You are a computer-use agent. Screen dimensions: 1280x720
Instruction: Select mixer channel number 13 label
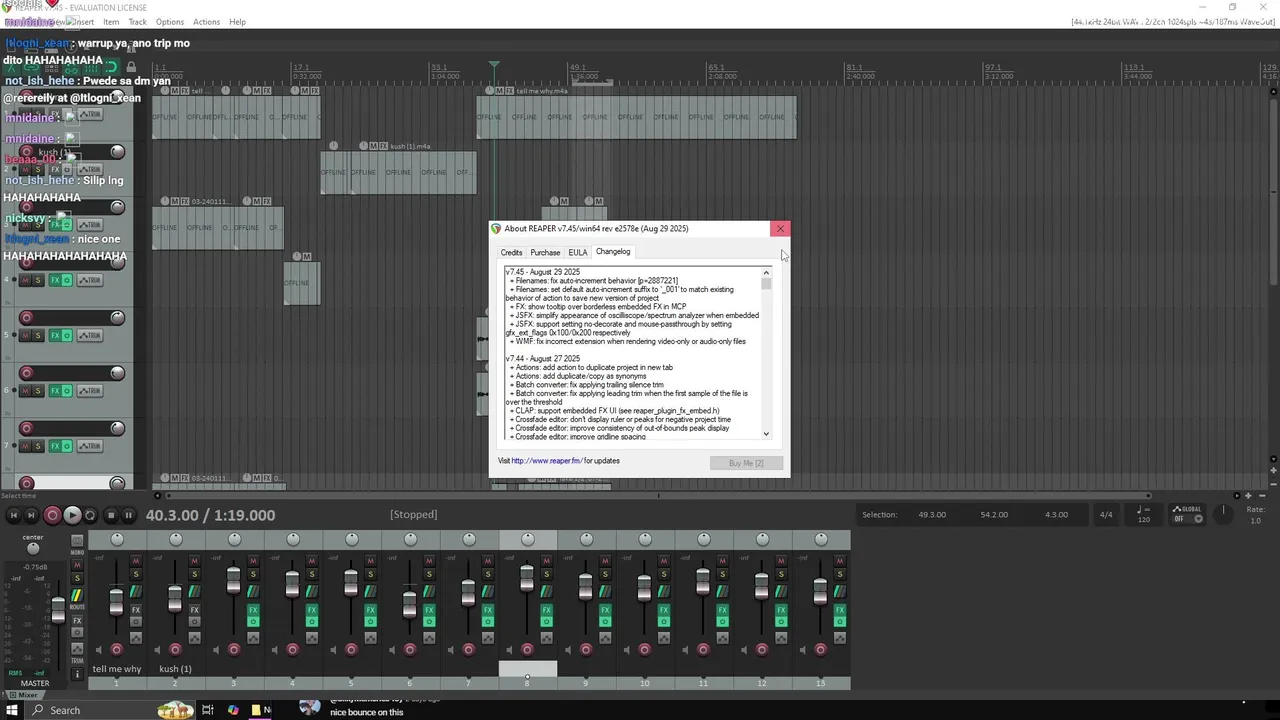pyautogui.click(x=821, y=683)
